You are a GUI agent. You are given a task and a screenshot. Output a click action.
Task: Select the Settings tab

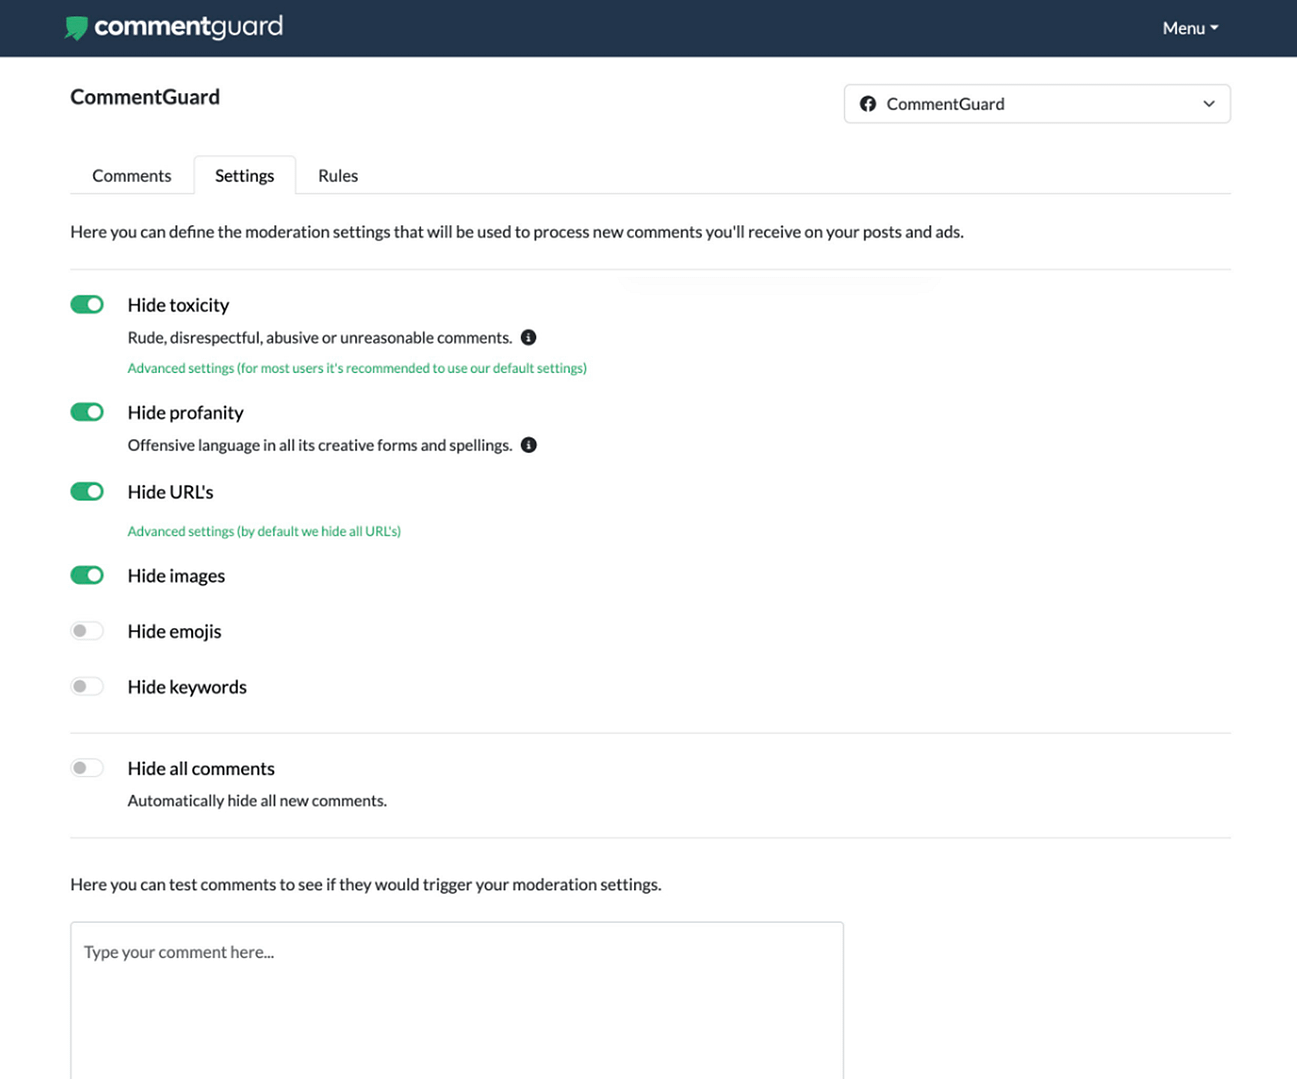tap(244, 175)
